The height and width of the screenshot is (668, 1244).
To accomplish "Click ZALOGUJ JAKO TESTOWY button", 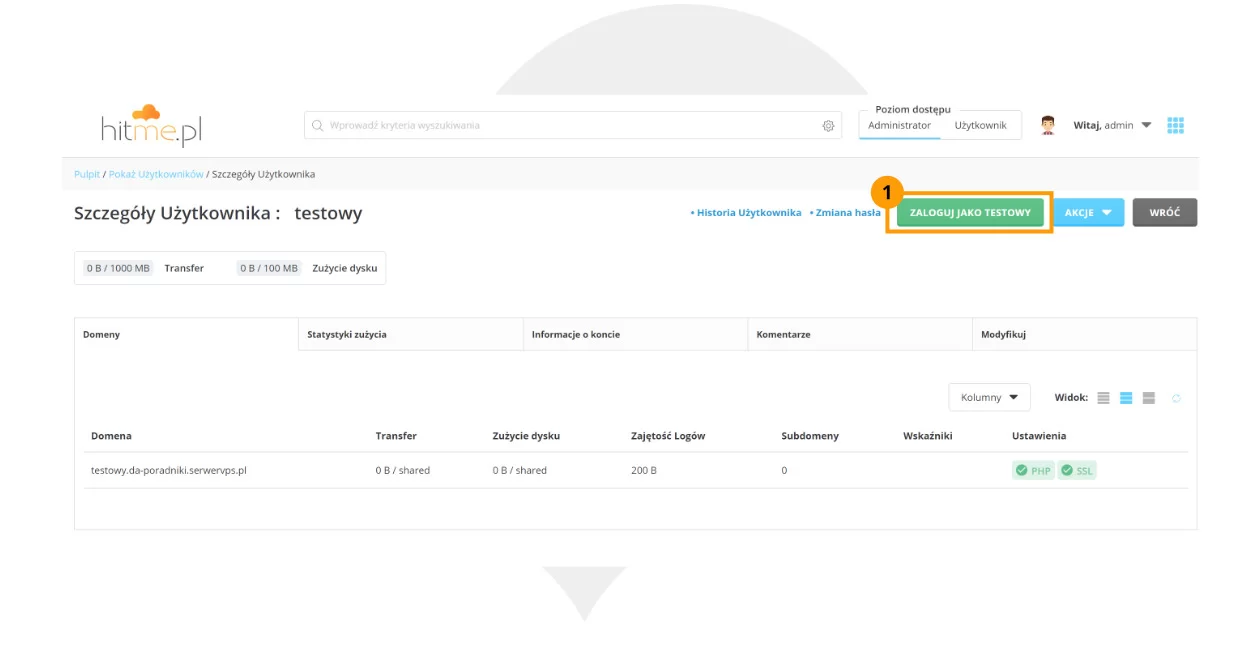I will coord(970,213).
